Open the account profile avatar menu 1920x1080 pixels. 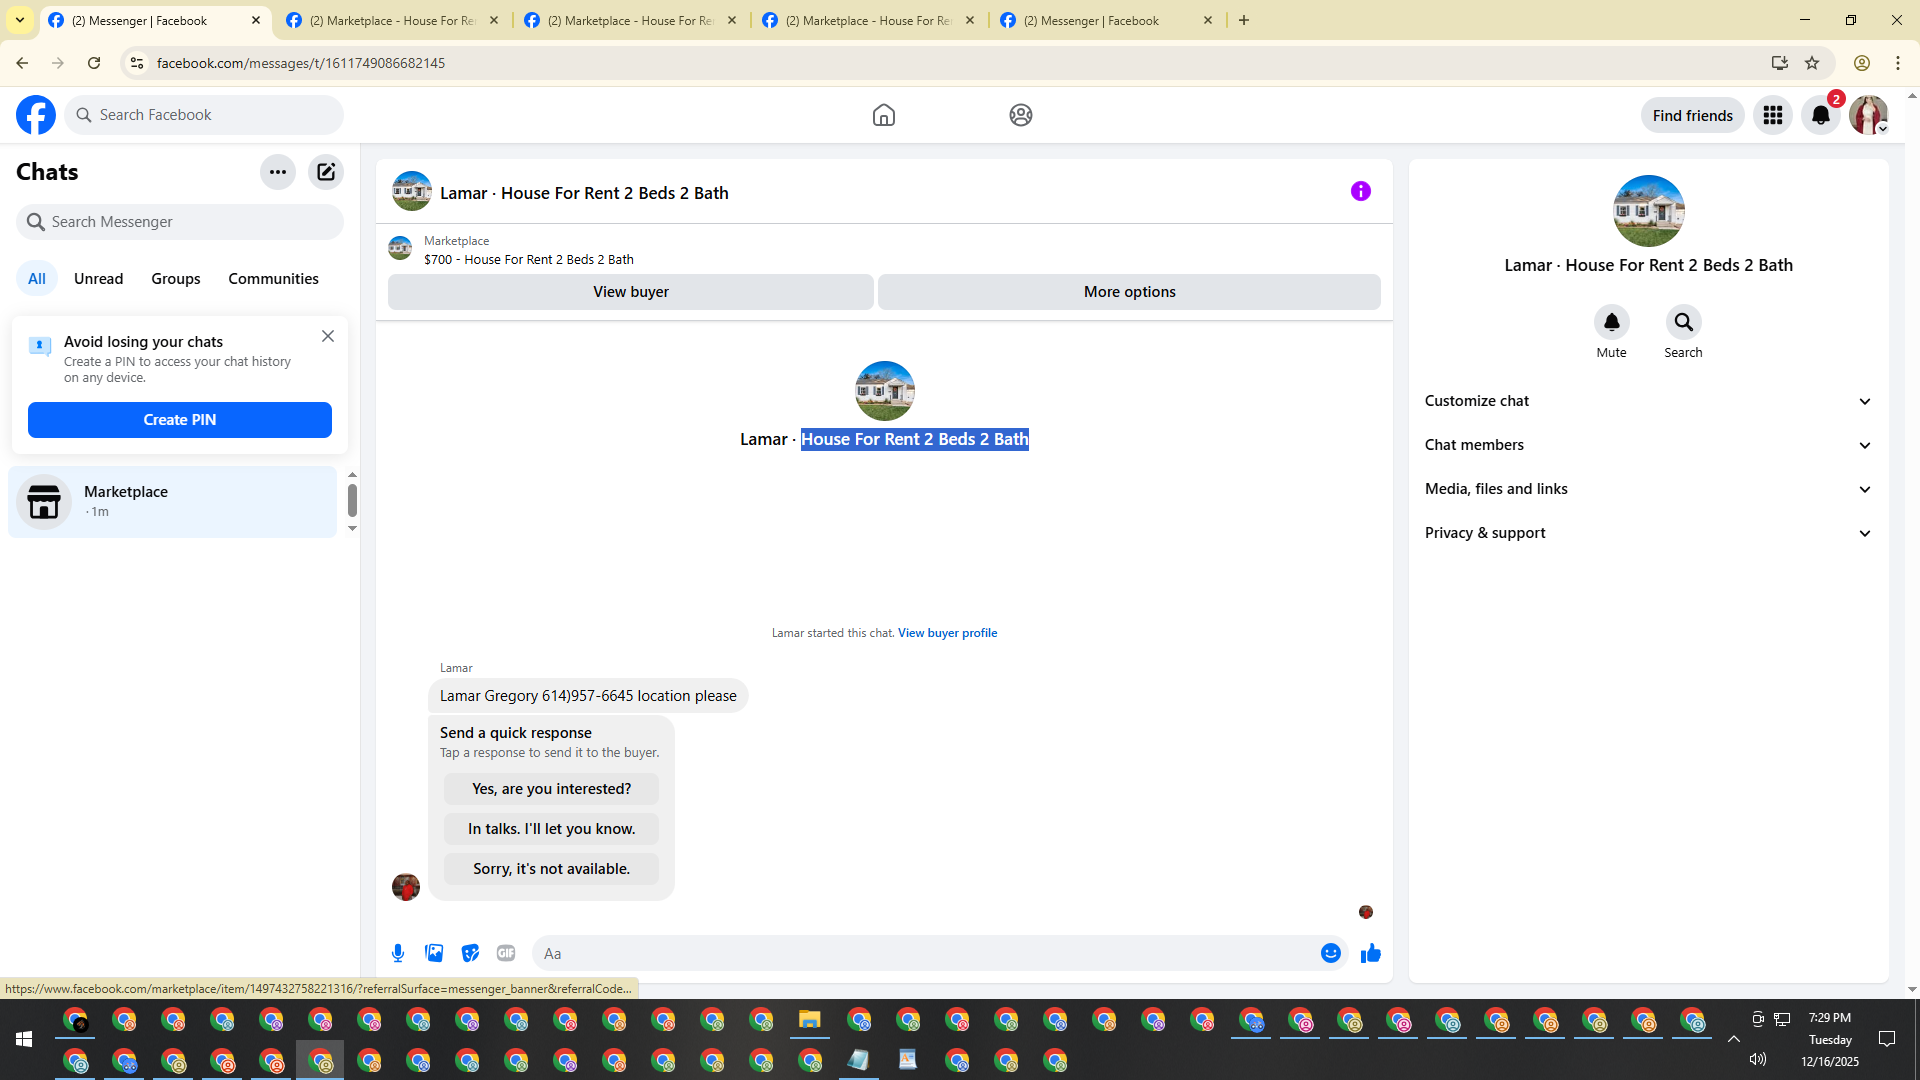pos(1869,115)
